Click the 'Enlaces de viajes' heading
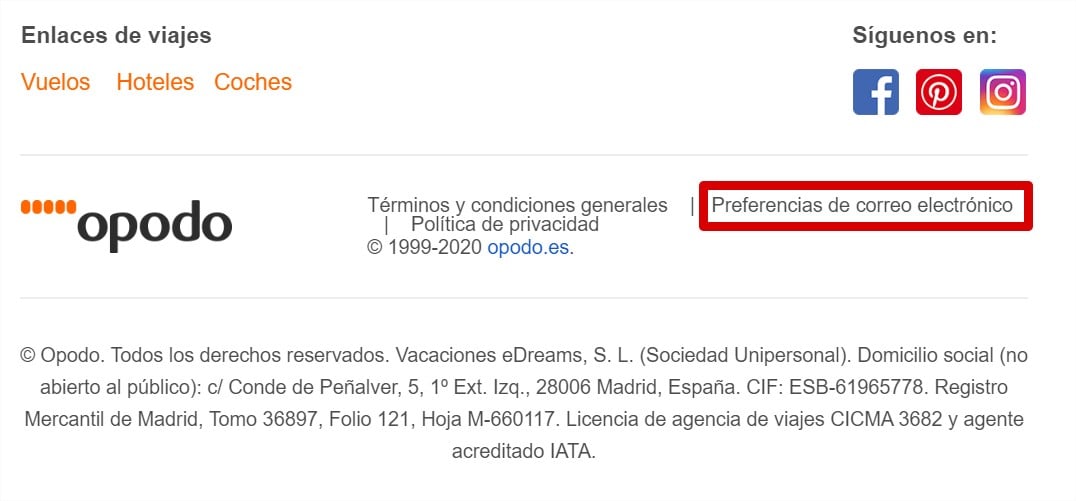The width and height of the screenshot is (1076, 501). point(116,35)
